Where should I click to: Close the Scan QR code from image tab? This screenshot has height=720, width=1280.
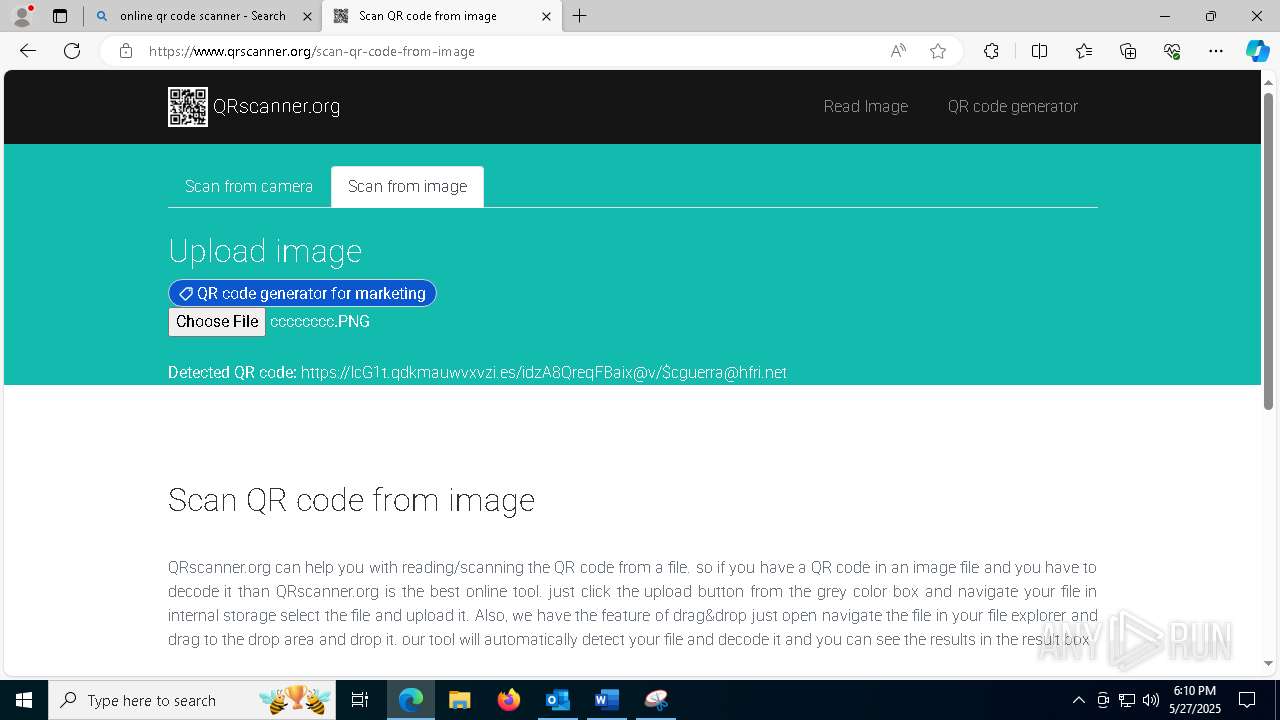point(546,16)
